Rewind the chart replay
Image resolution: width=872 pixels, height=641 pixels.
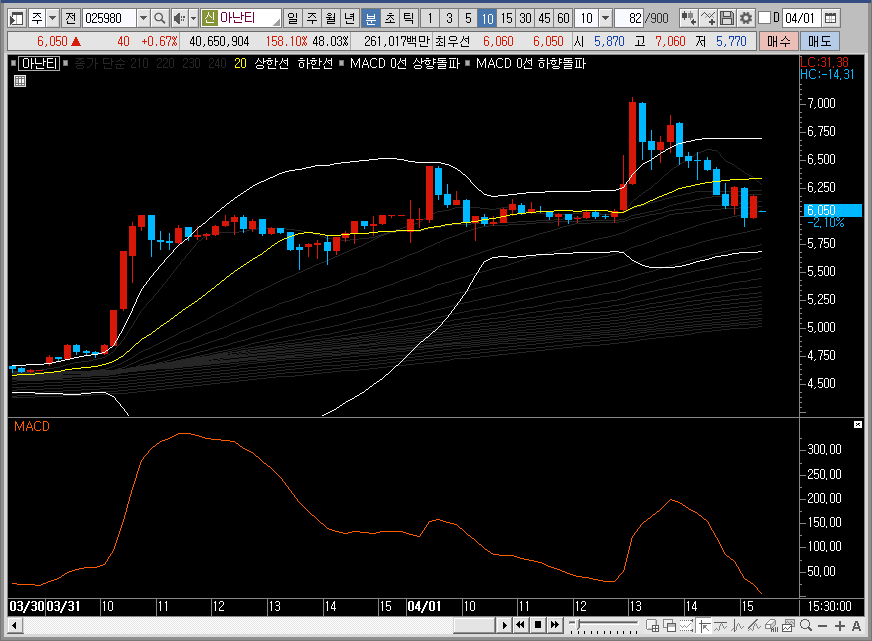521,625
